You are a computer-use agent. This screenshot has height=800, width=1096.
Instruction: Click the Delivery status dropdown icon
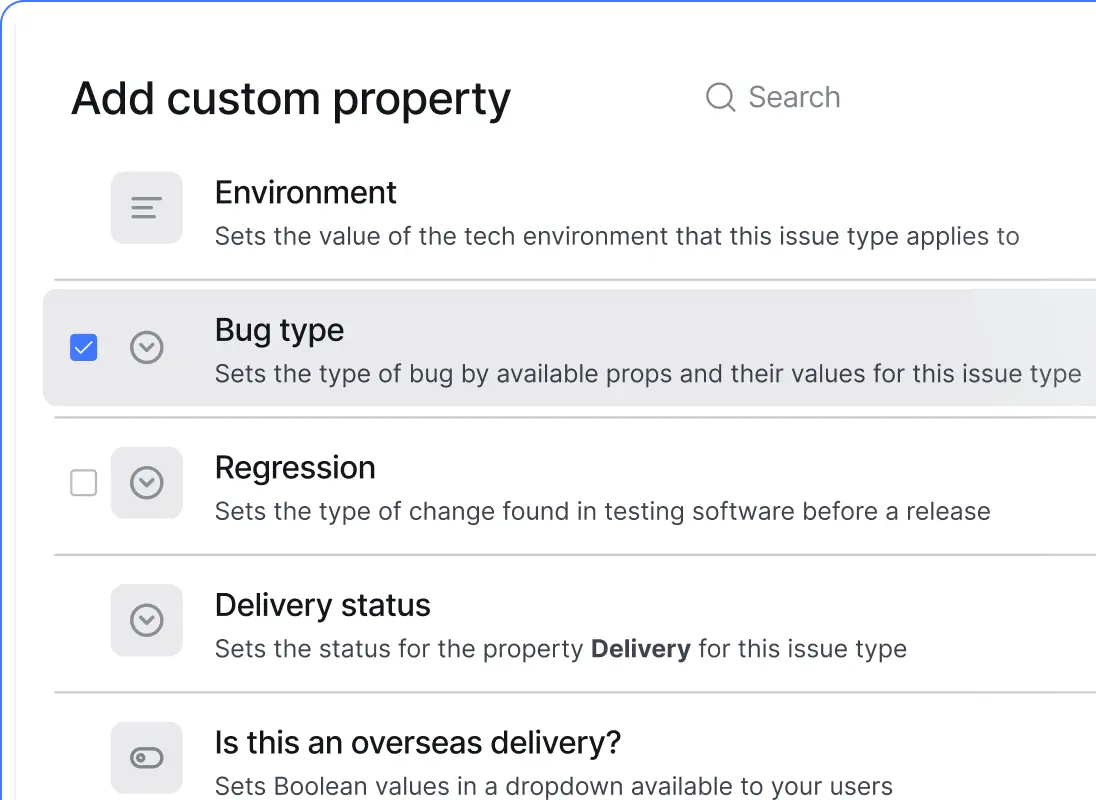coord(147,620)
